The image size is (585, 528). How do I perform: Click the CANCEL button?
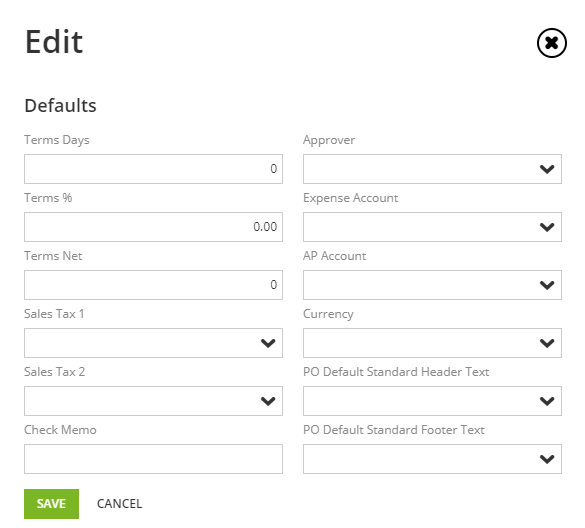(119, 504)
